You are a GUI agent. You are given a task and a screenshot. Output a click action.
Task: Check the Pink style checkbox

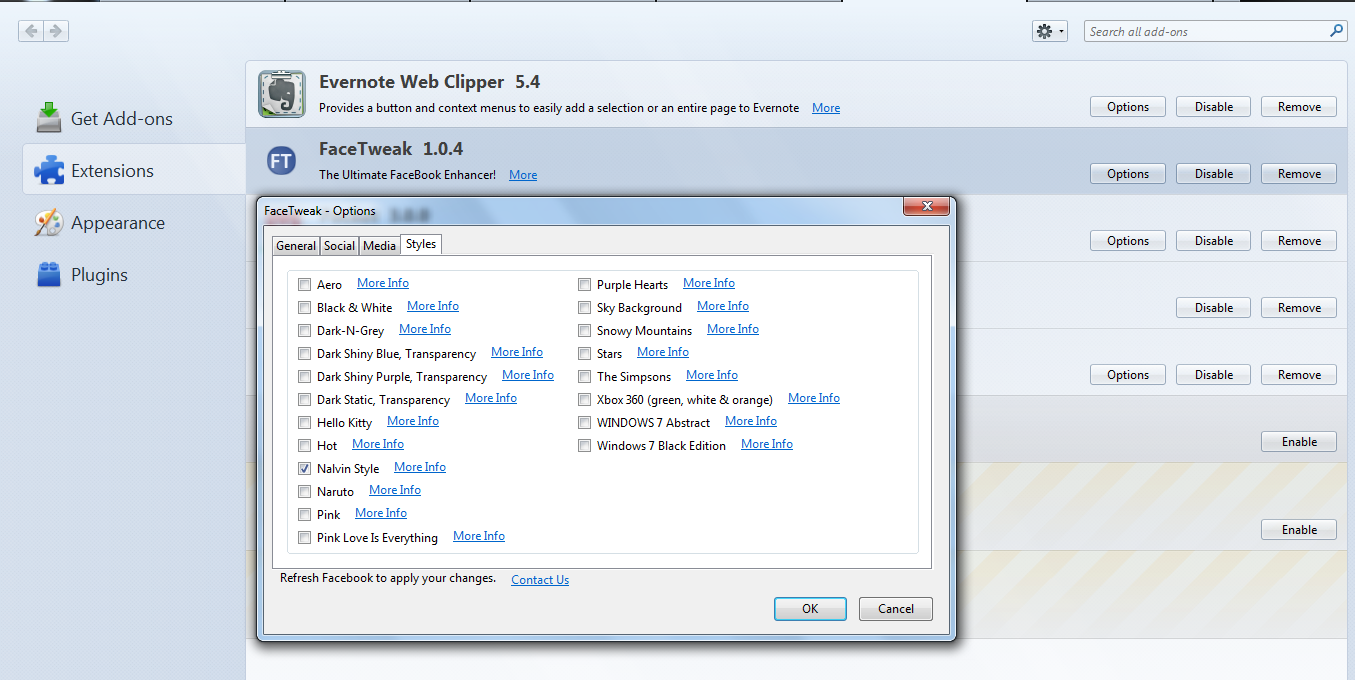pyautogui.click(x=304, y=515)
